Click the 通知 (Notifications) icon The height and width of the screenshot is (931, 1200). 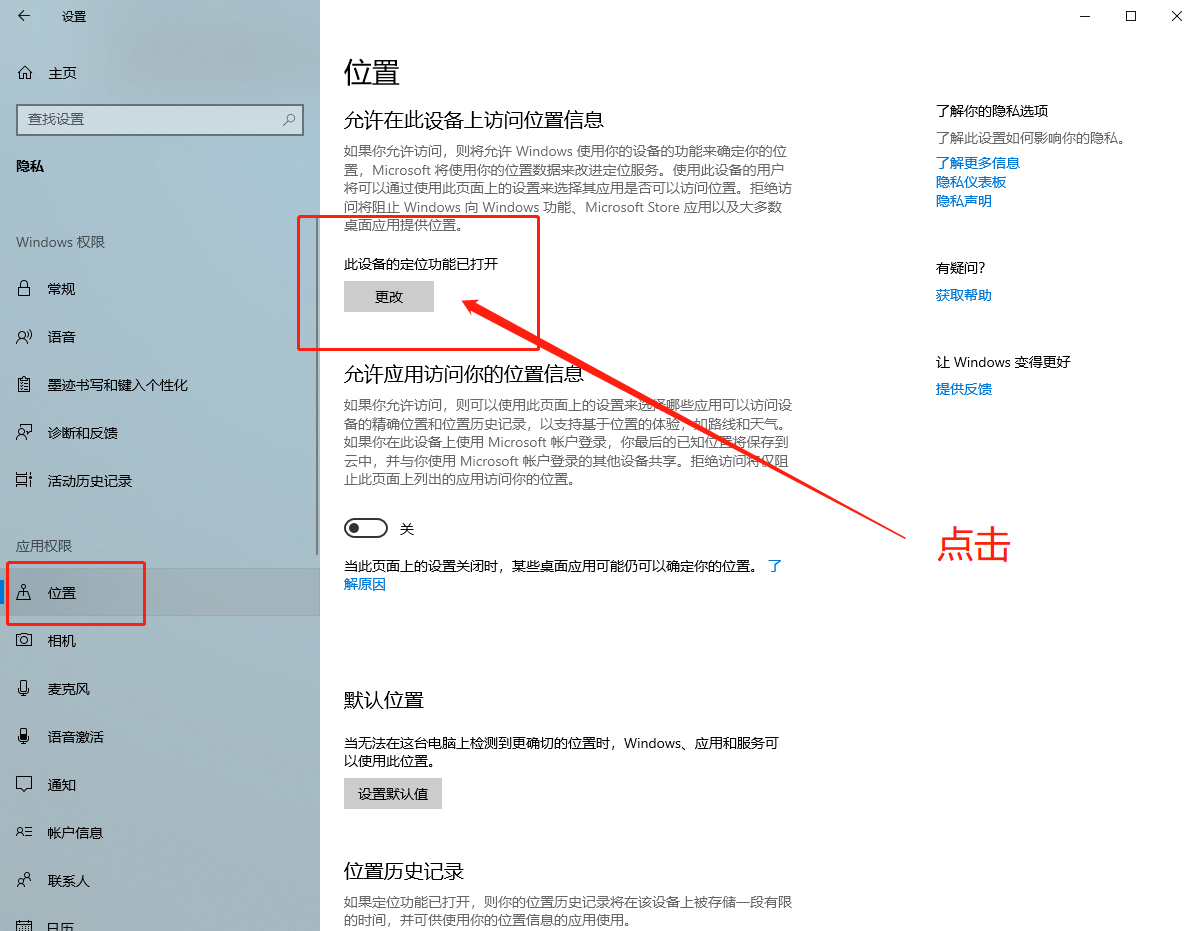point(24,784)
